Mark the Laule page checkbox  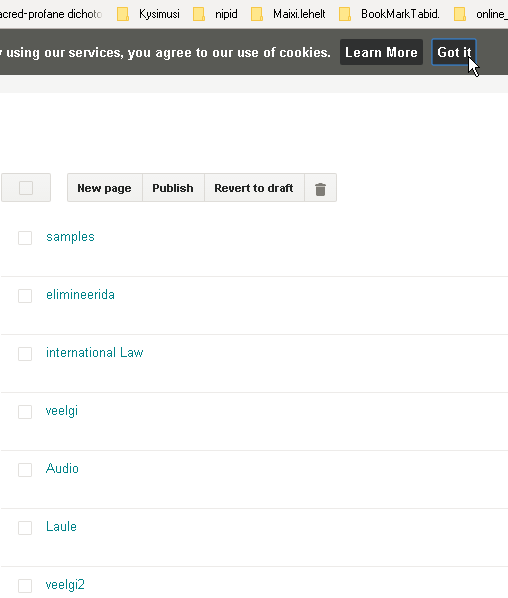25,527
